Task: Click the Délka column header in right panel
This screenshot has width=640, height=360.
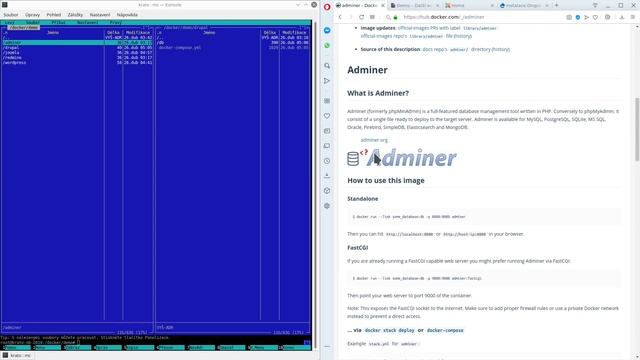Action: 270,33
